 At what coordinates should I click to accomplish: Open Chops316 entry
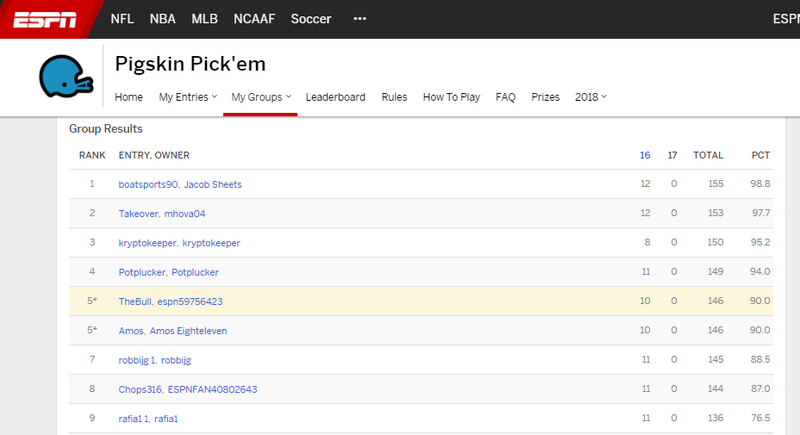[x=140, y=389]
